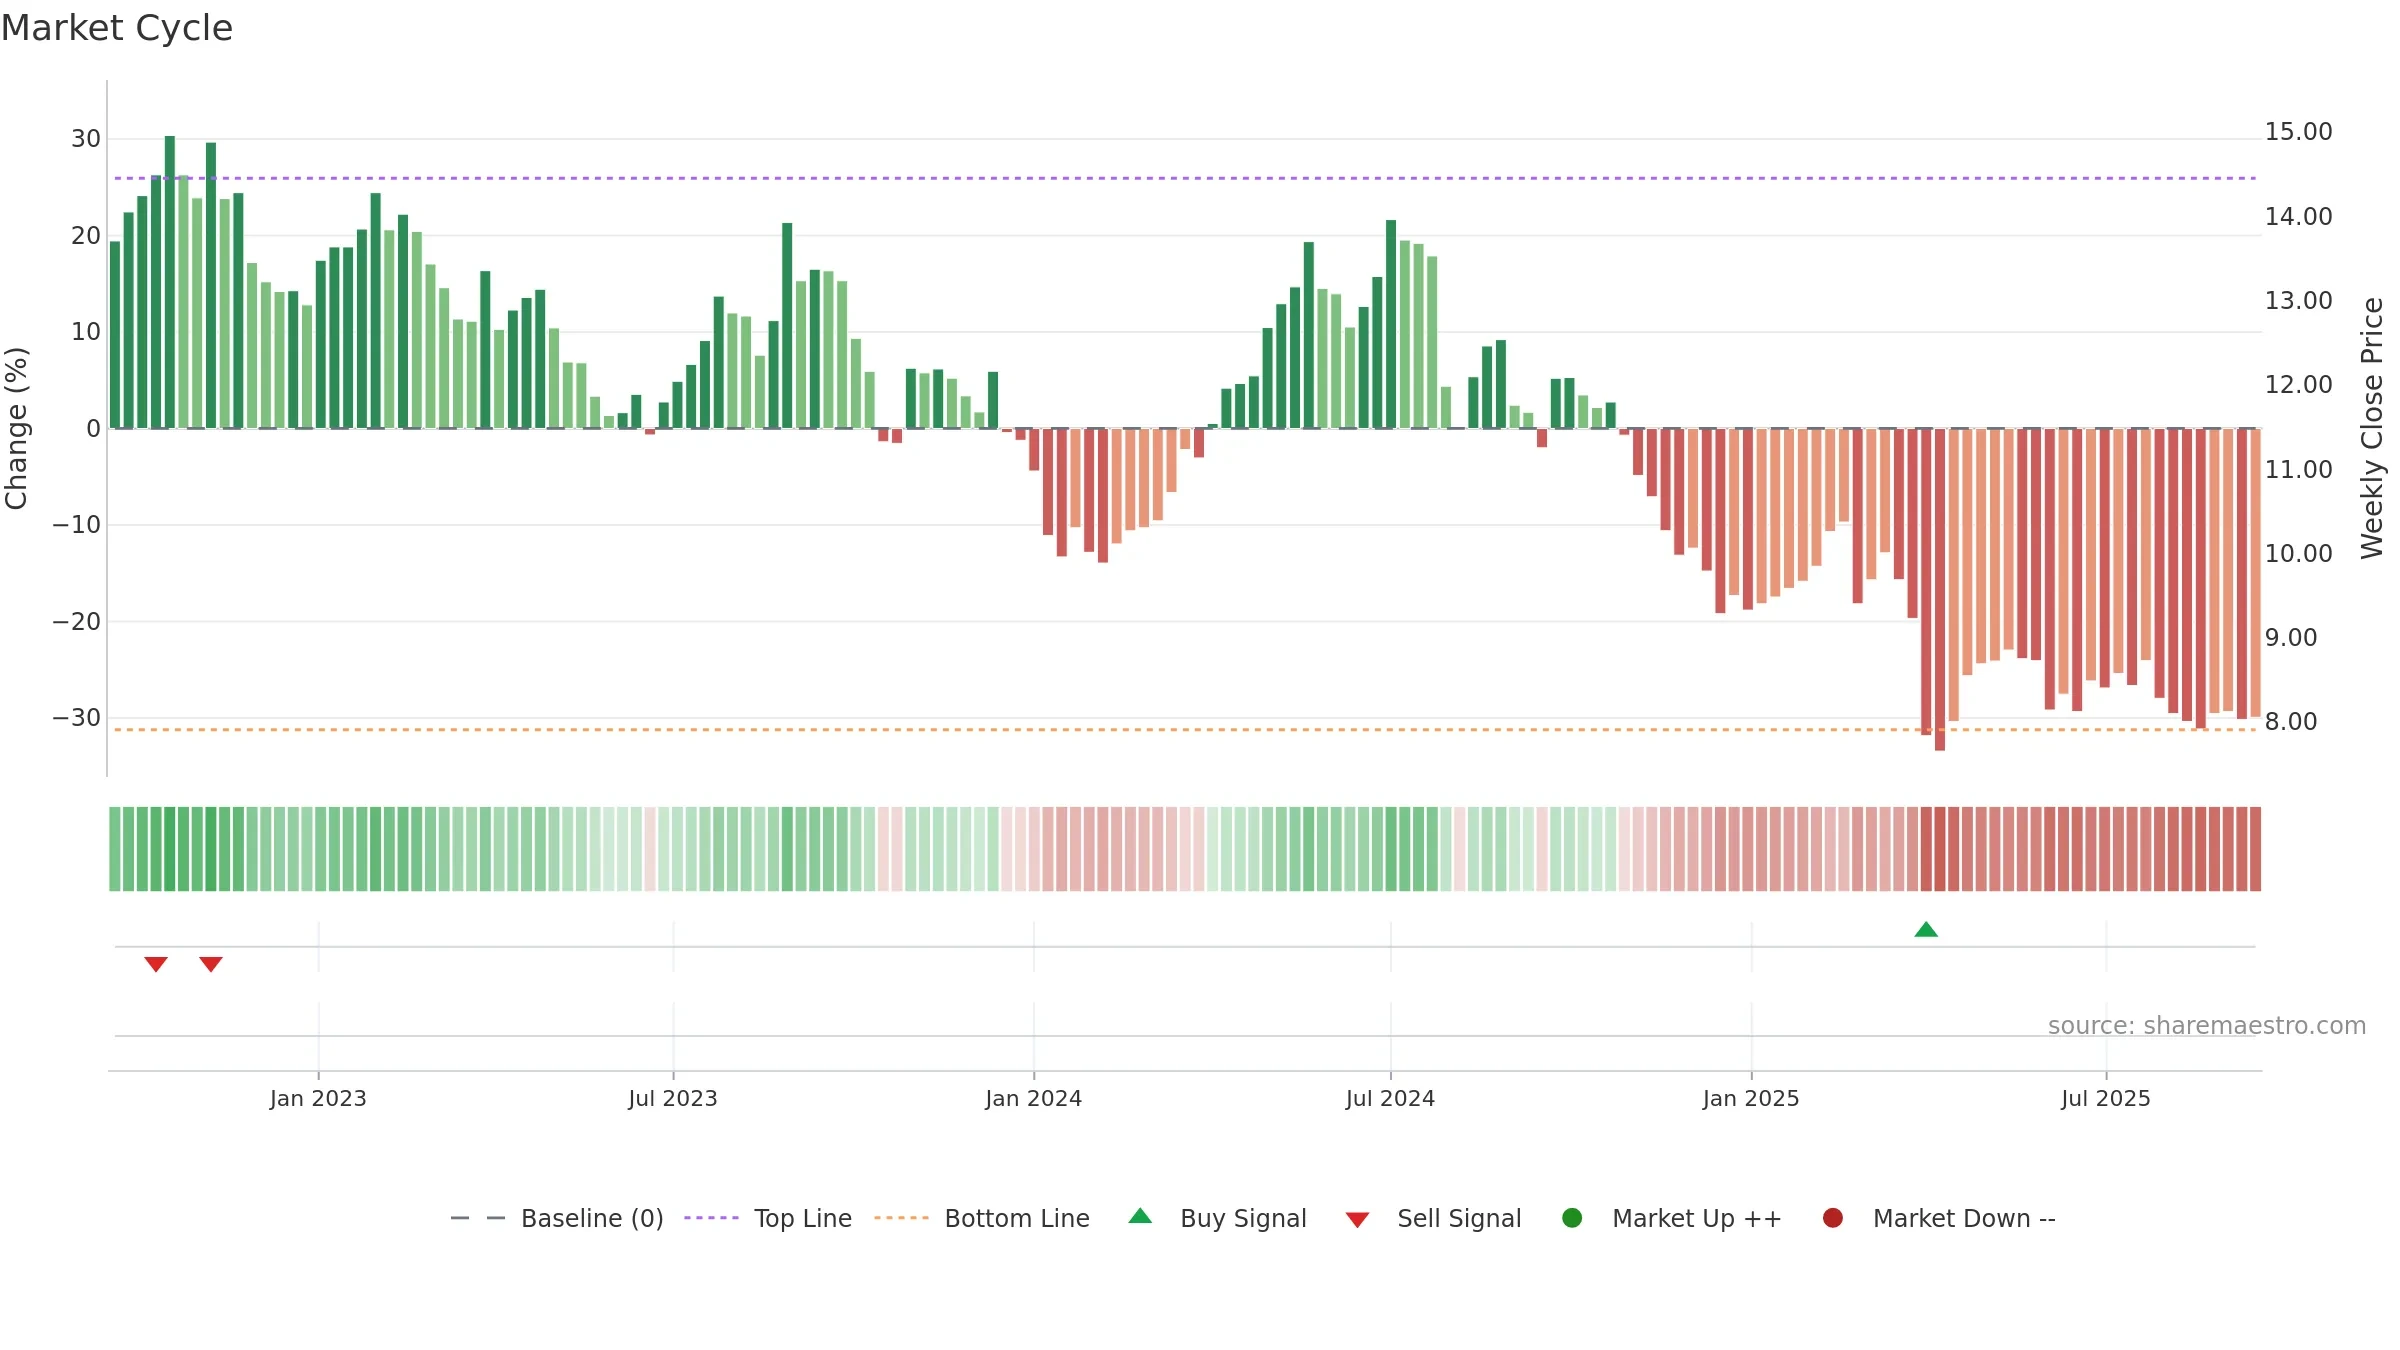Click the red triangle icon in the legend
This screenshot has height=1350, width=2400.
coord(1357,1220)
